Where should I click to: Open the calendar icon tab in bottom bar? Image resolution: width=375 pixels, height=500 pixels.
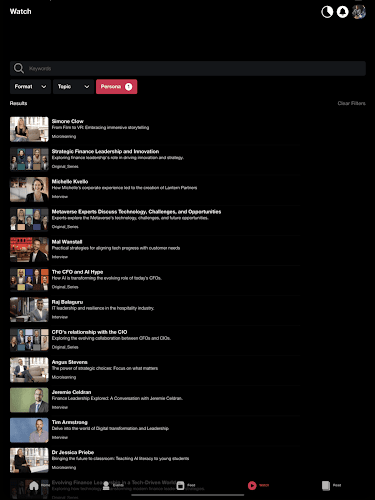pyautogui.click(x=180, y=485)
